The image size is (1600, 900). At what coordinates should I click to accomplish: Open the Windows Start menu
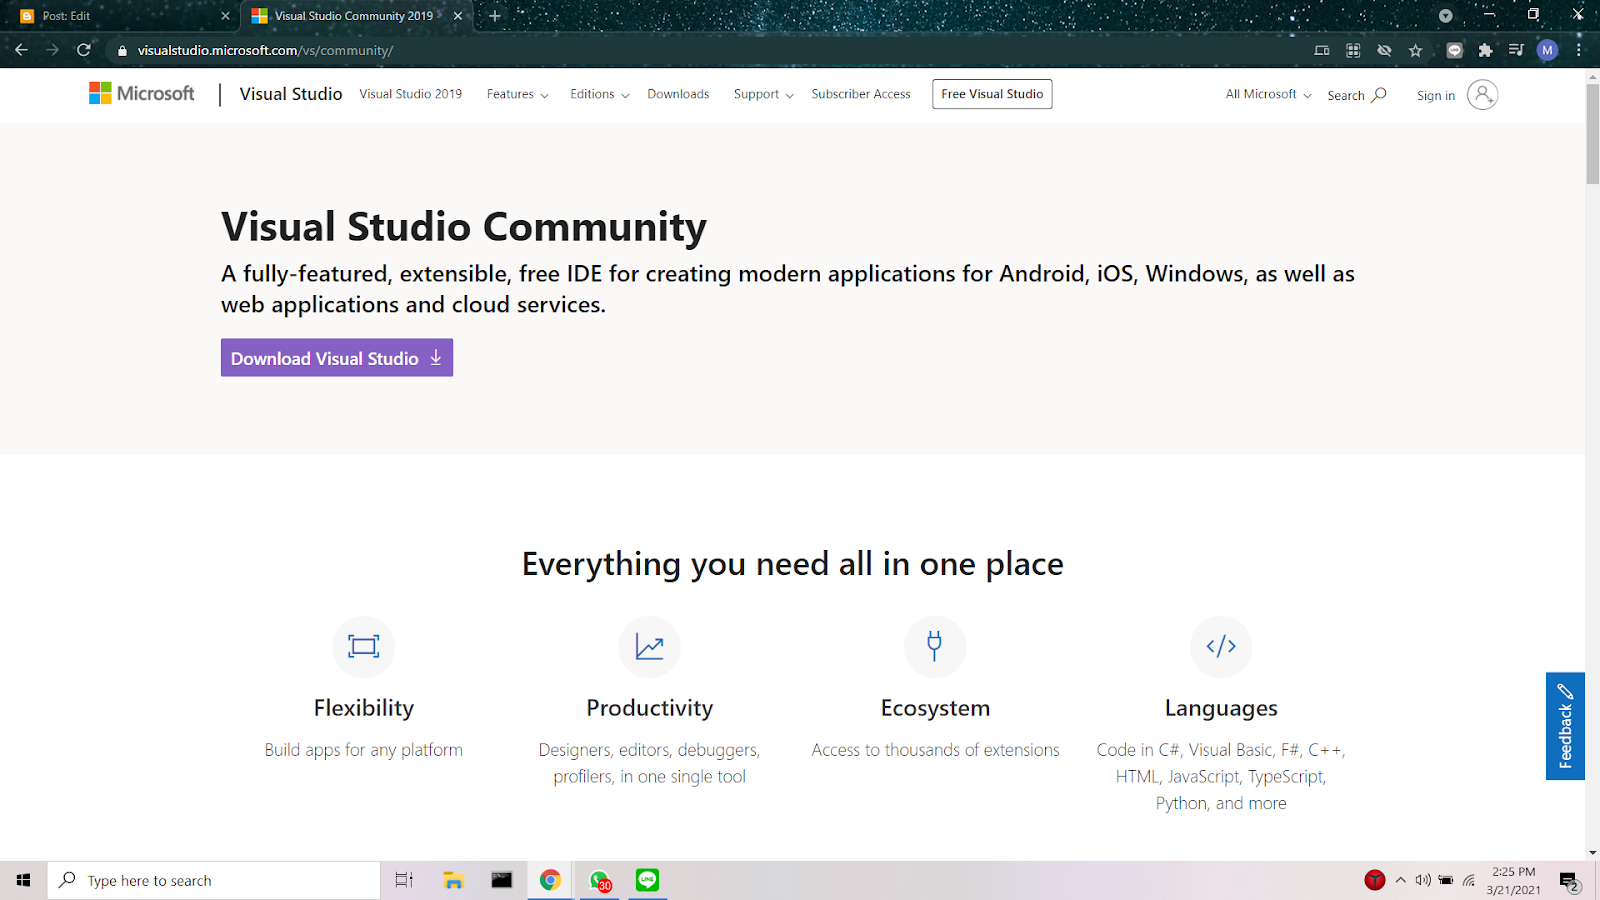coord(23,880)
